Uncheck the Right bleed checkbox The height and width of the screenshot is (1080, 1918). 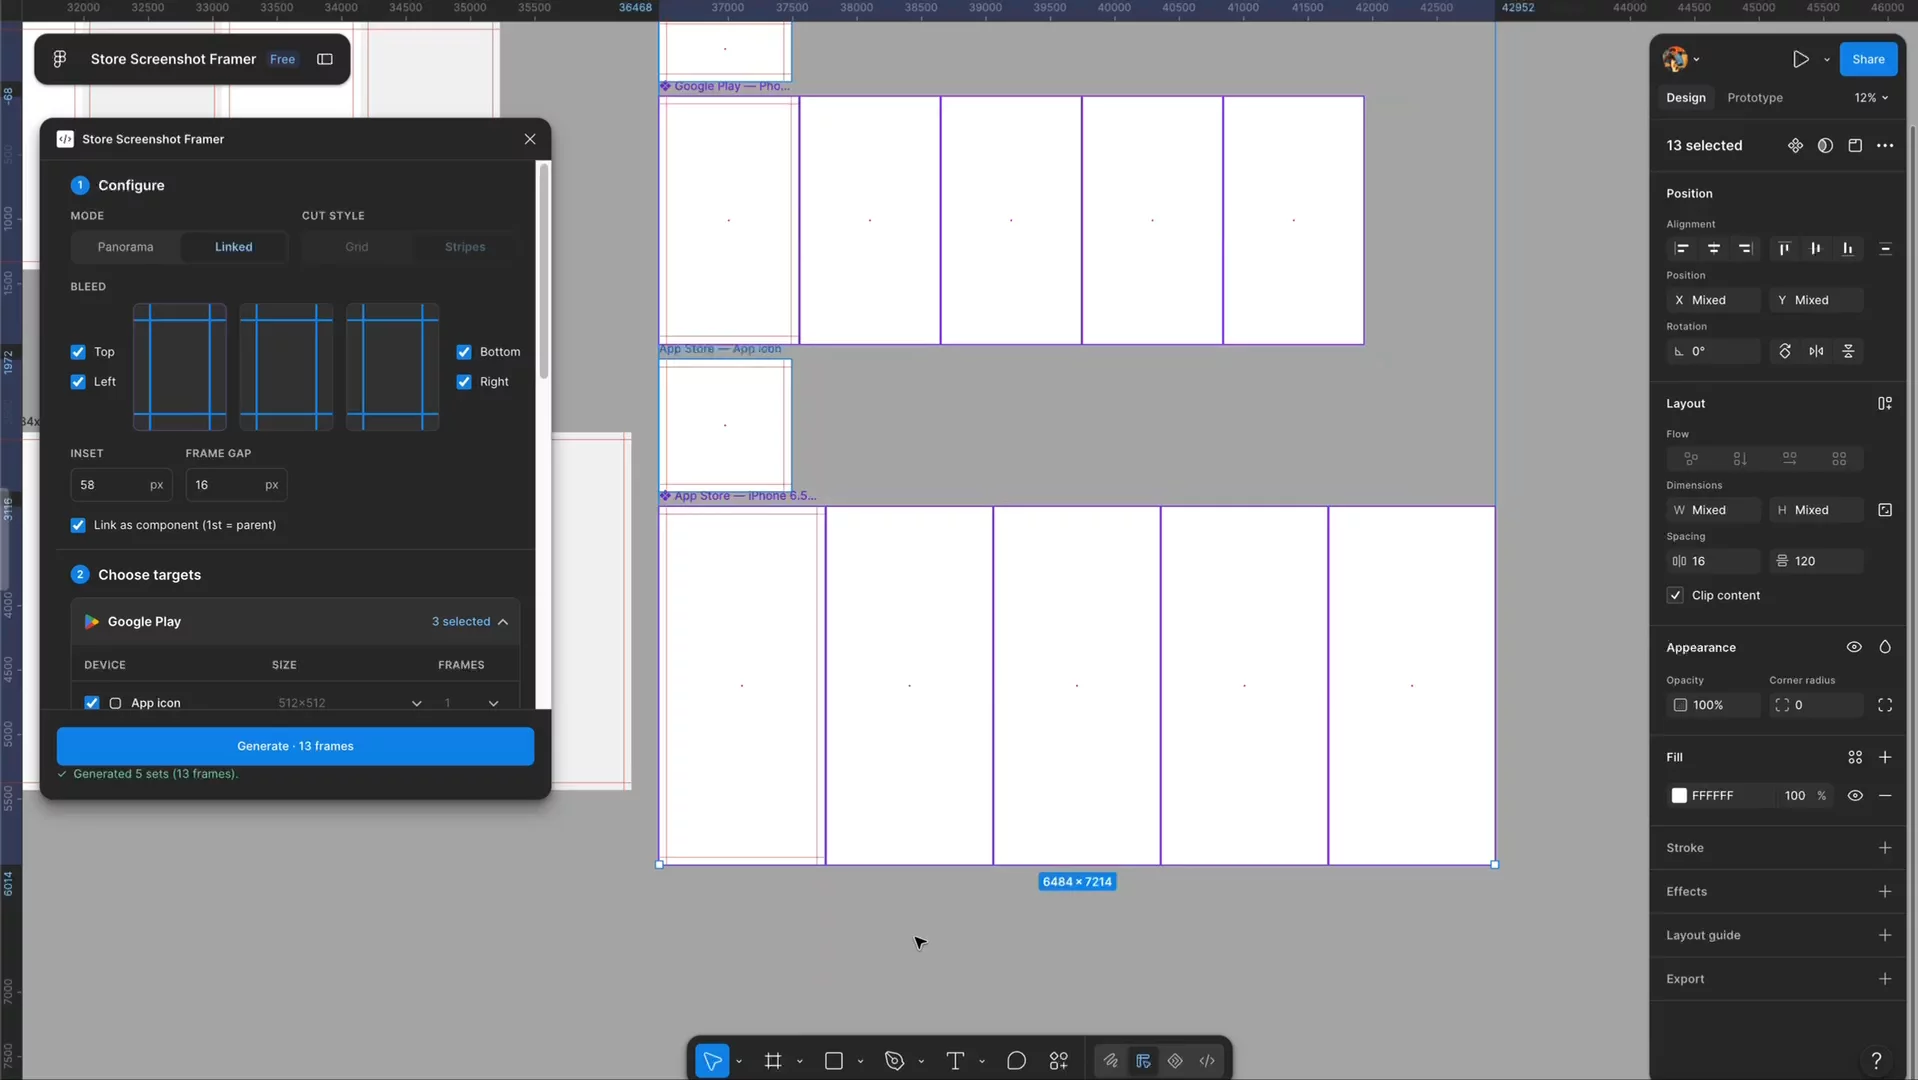[x=464, y=382]
